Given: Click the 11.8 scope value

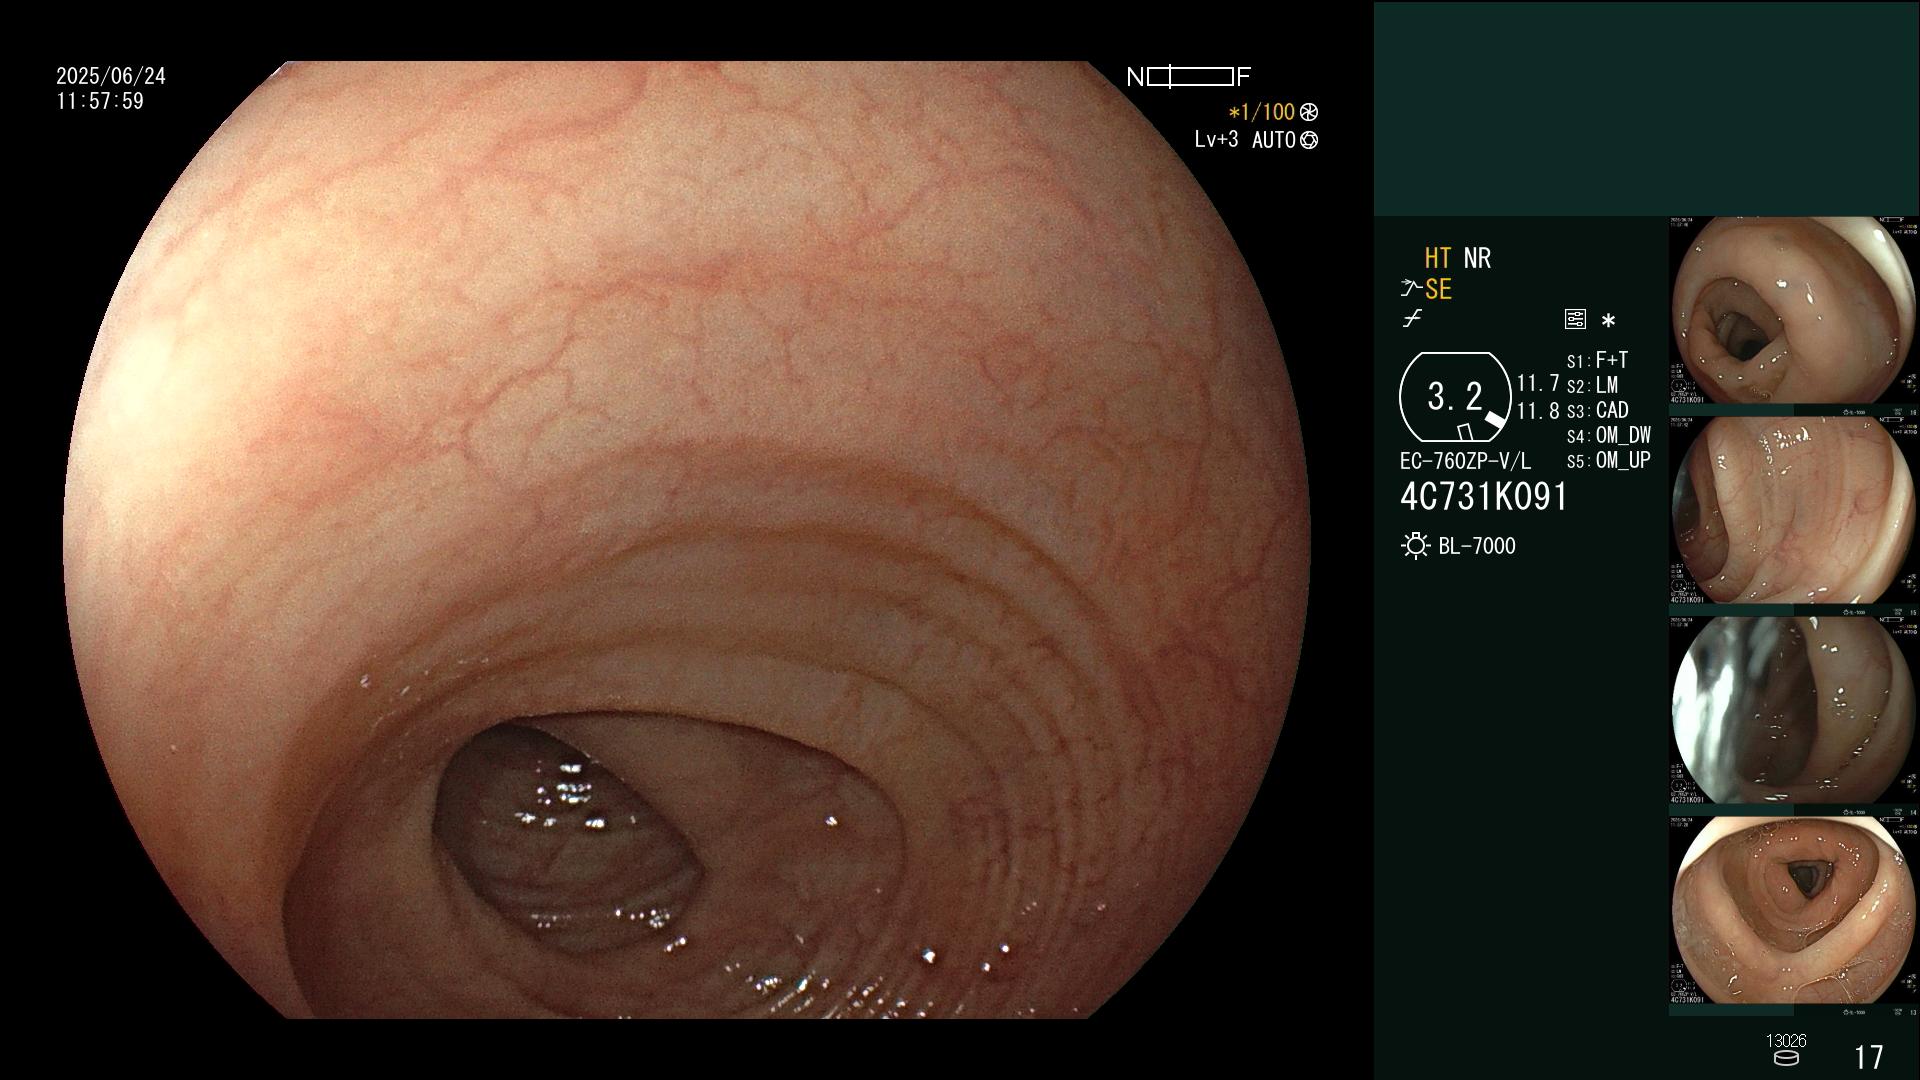Looking at the screenshot, I should (1538, 411).
